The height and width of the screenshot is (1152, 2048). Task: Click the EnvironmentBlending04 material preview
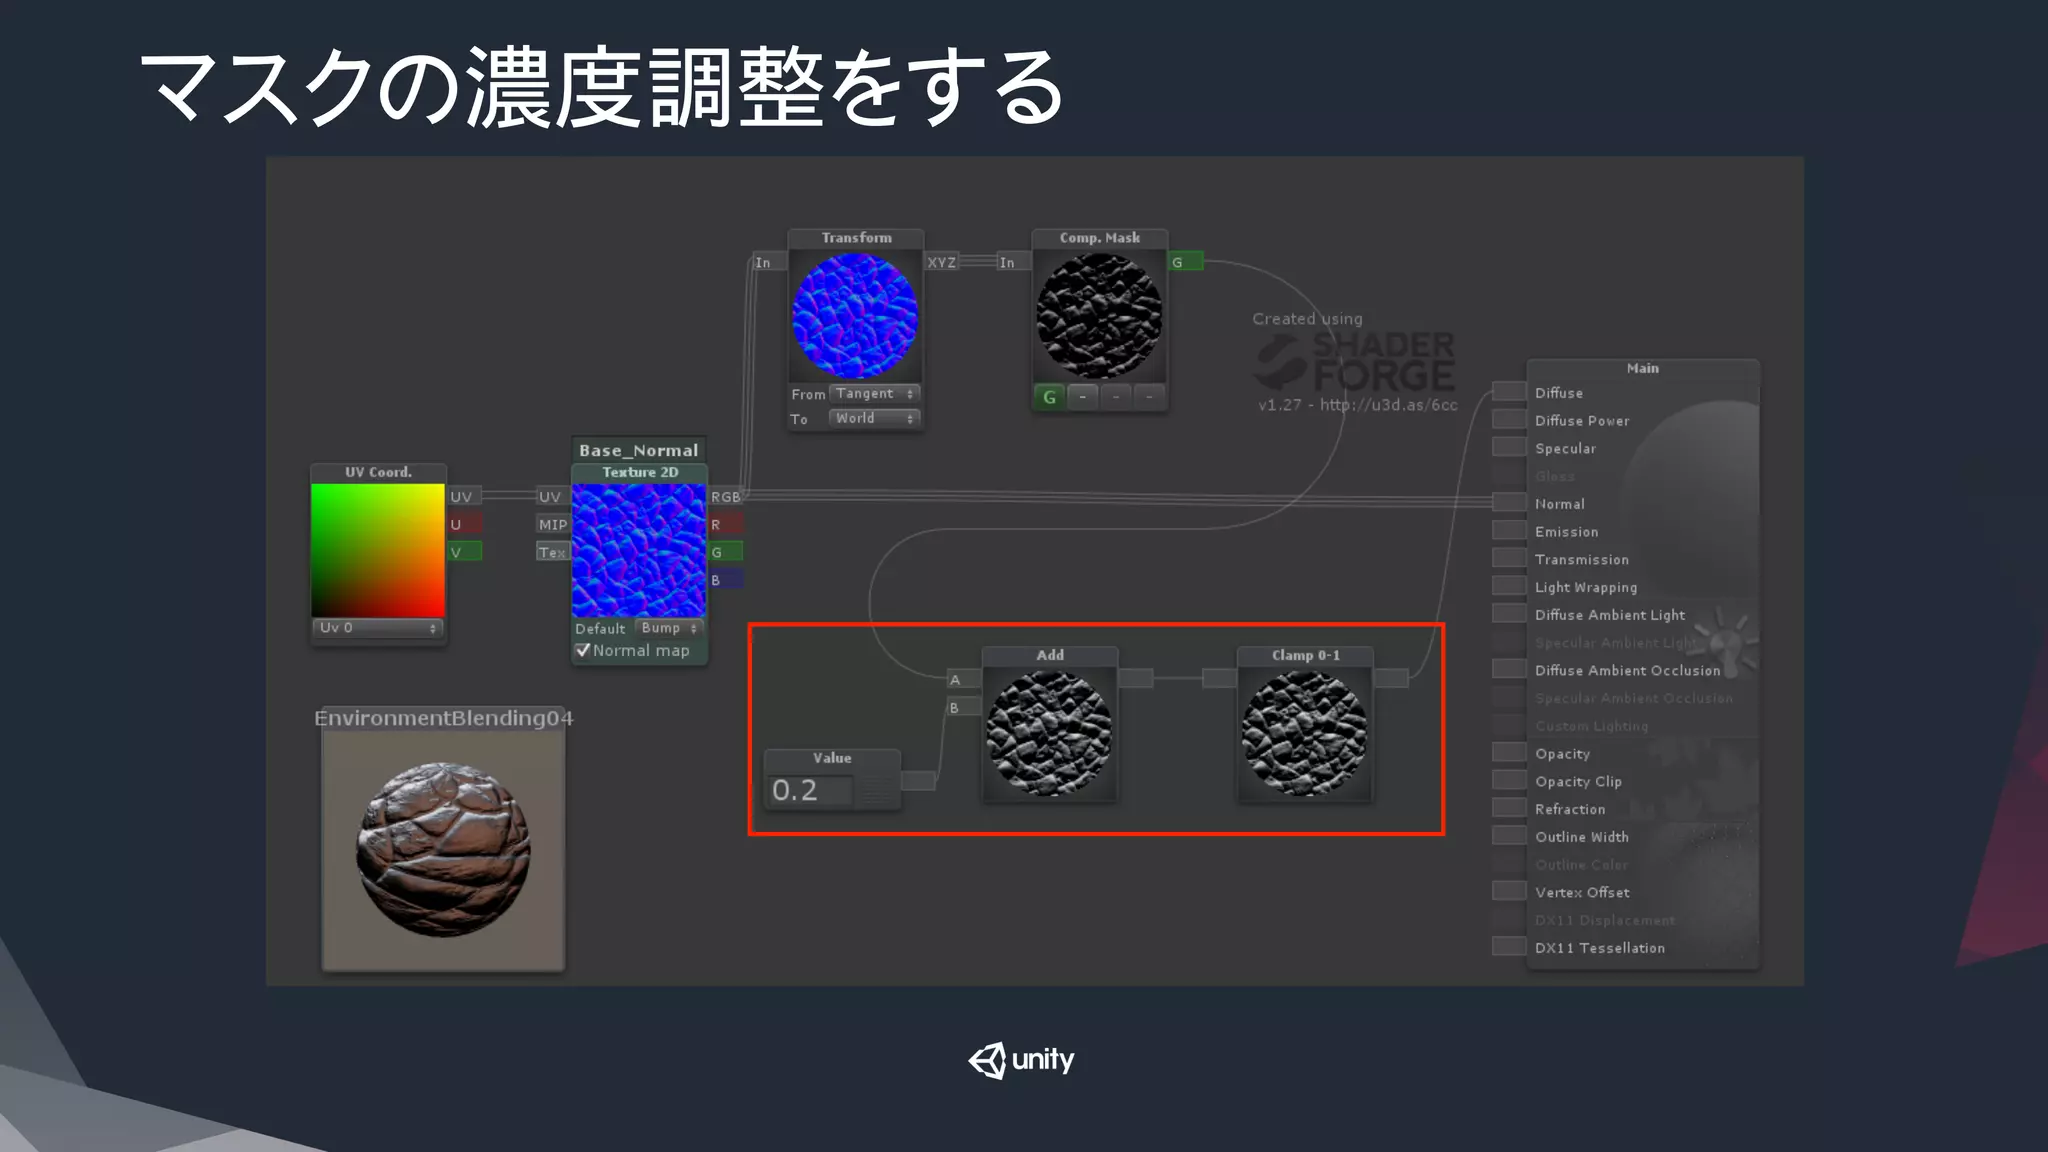coord(443,850)
